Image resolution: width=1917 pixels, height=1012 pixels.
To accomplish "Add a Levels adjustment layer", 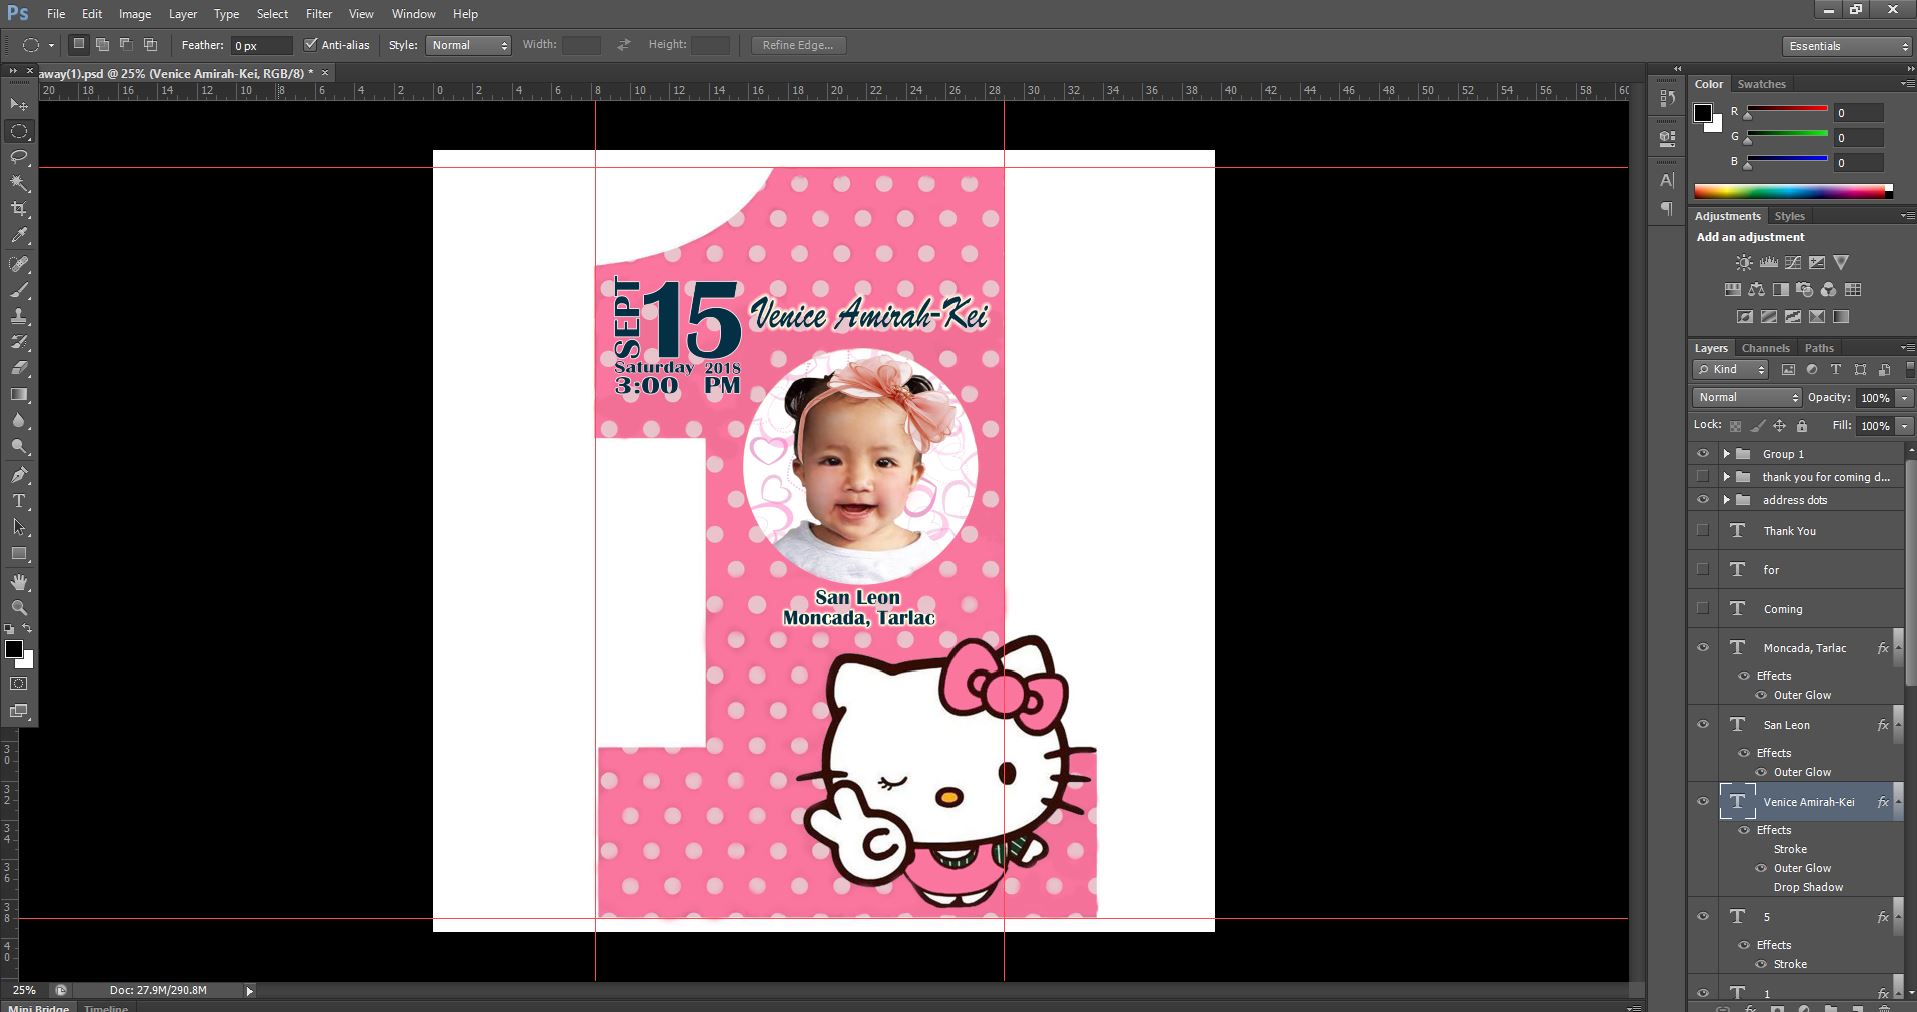I will [x=1768, y=263].
